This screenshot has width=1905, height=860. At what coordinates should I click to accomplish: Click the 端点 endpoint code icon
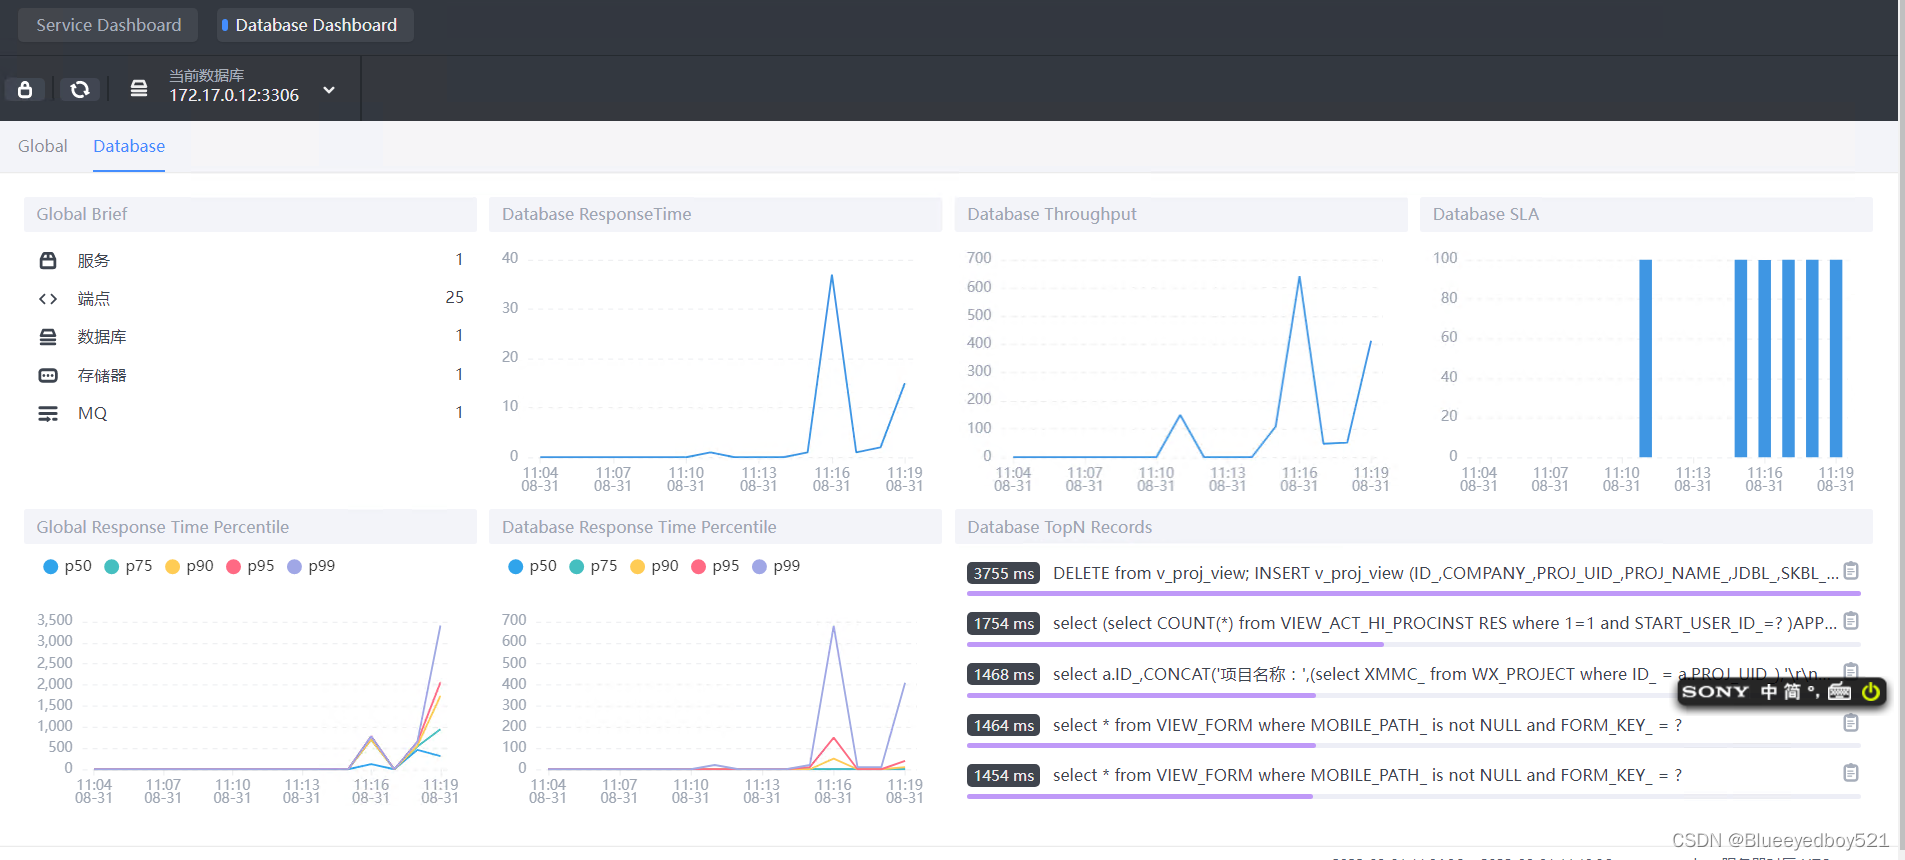click(x=48, y=298)
